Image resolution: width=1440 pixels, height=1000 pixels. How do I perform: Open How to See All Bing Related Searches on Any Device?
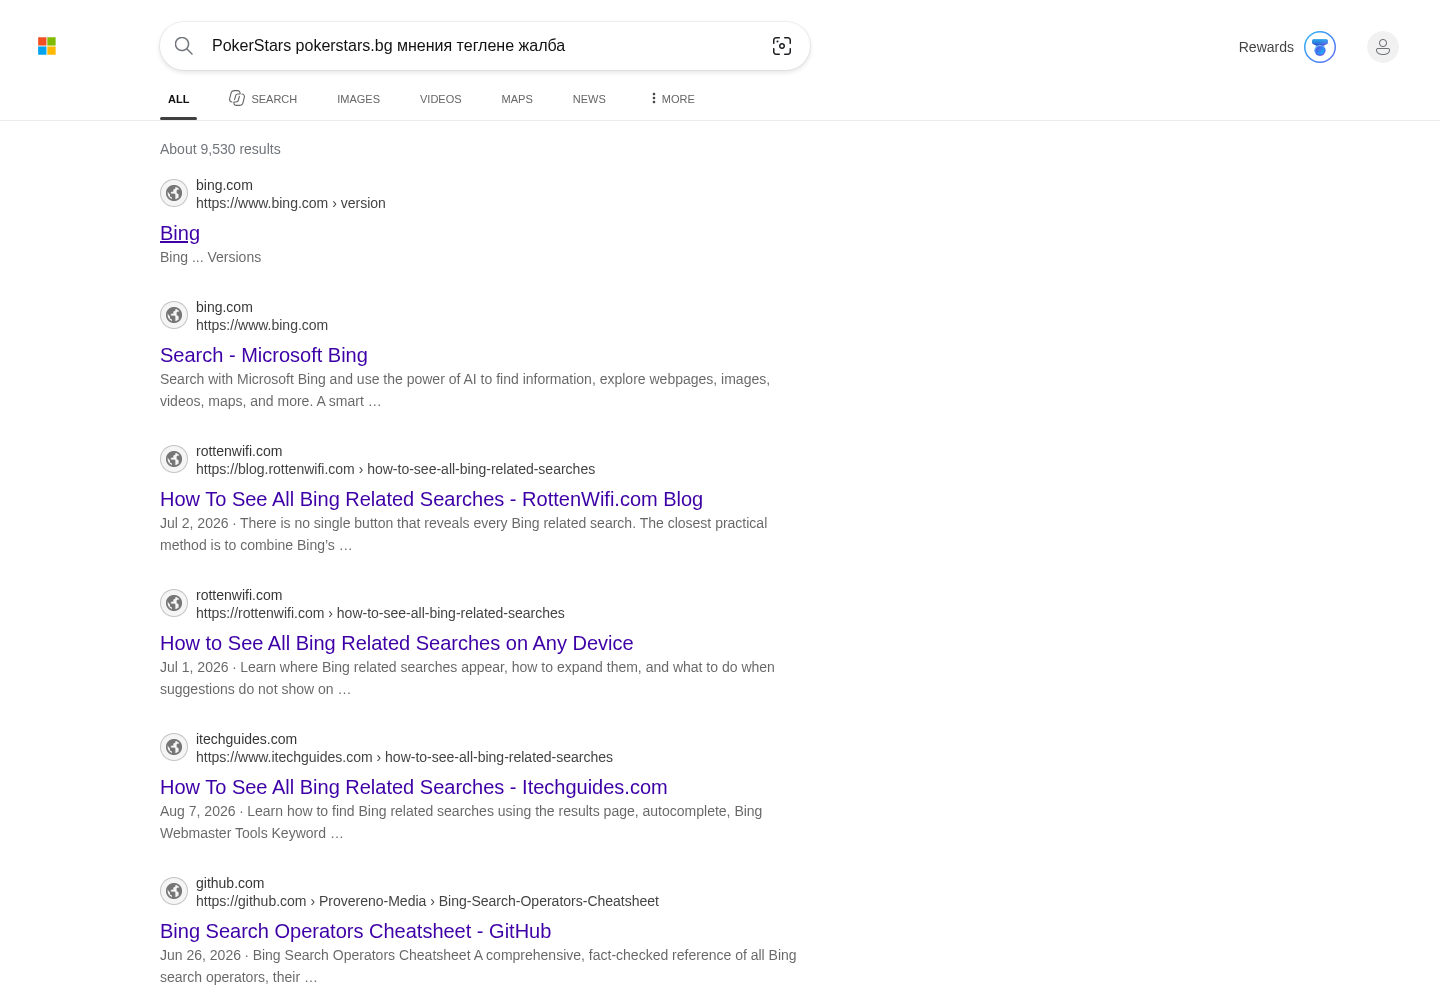(397, 643)
